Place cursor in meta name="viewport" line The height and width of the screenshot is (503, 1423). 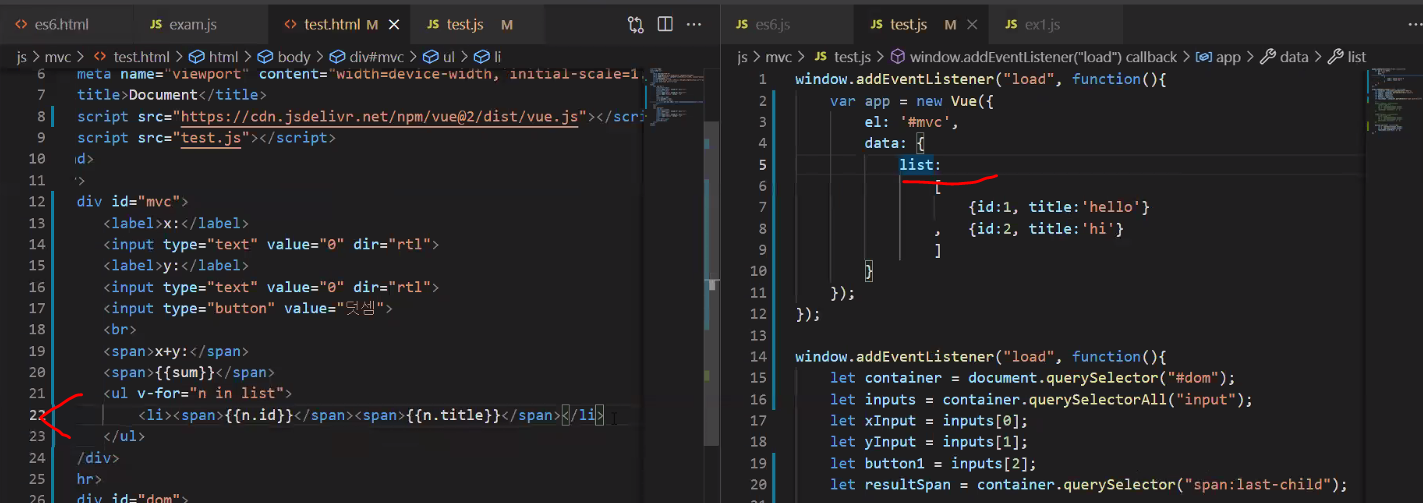tap(360, 74)
